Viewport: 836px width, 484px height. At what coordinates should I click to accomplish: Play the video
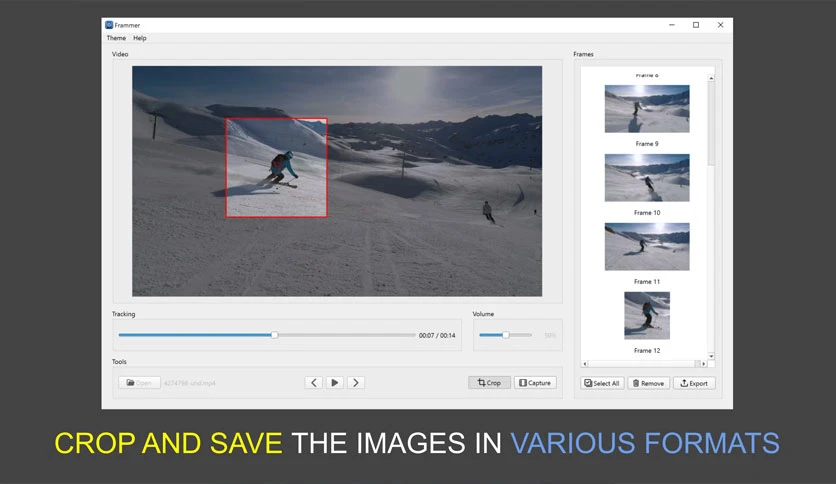(x=335, y=382)
